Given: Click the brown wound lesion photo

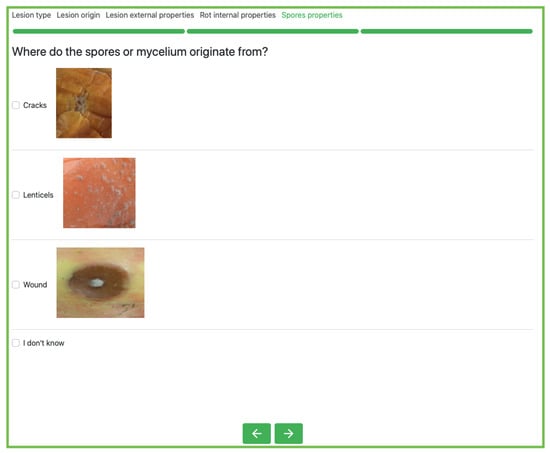Looking at the screenshot, I should click(x=100, y=282).
